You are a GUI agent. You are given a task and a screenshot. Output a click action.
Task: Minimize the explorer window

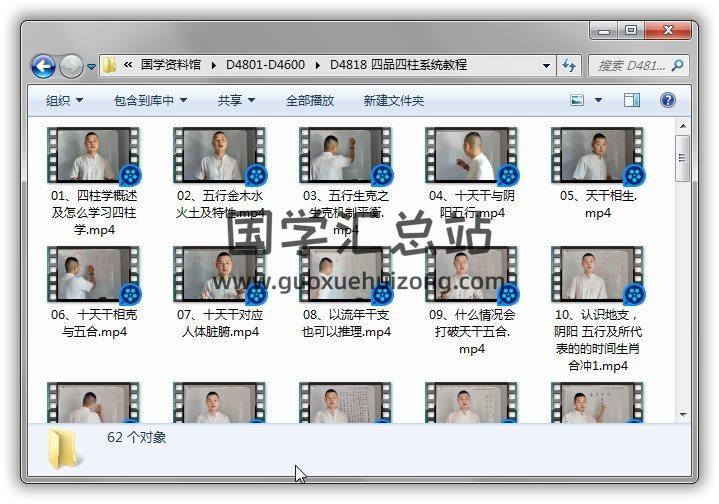click(x=604, y=31)
